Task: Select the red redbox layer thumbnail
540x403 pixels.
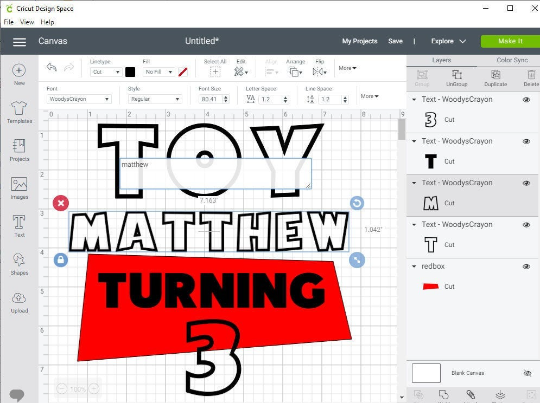Action: (x=430, y=286)
